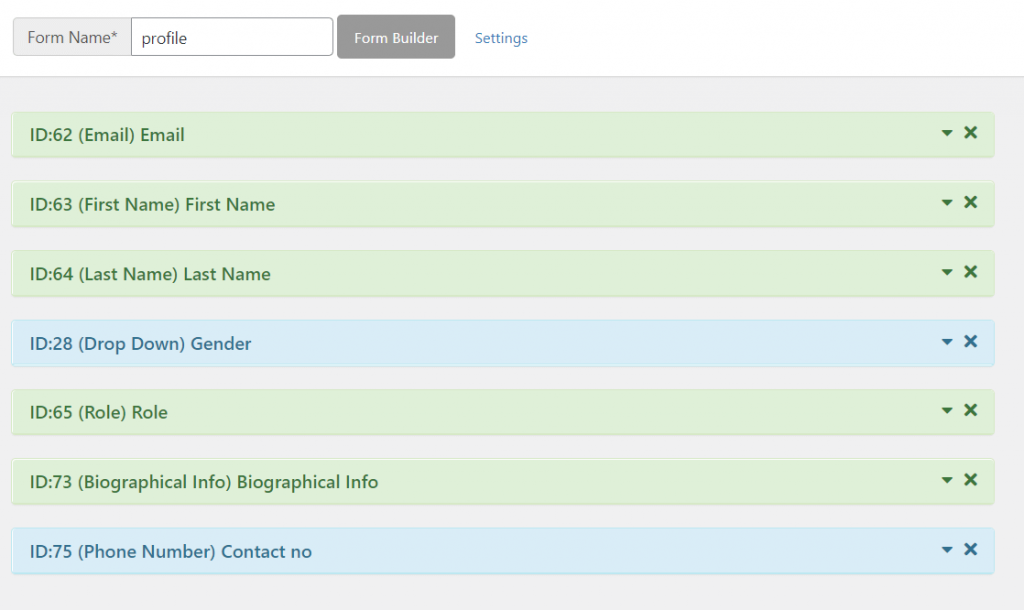This screenshot has width=1024, height=610.
Task: Expand the First Name field settings
Action: click(x=946, y=202)
